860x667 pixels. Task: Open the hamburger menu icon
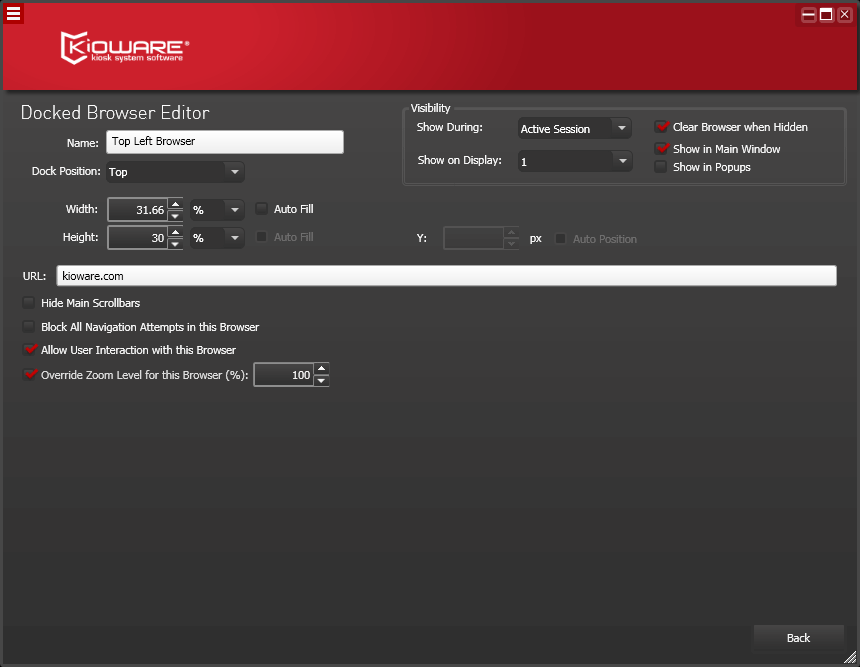click(13, 13)
